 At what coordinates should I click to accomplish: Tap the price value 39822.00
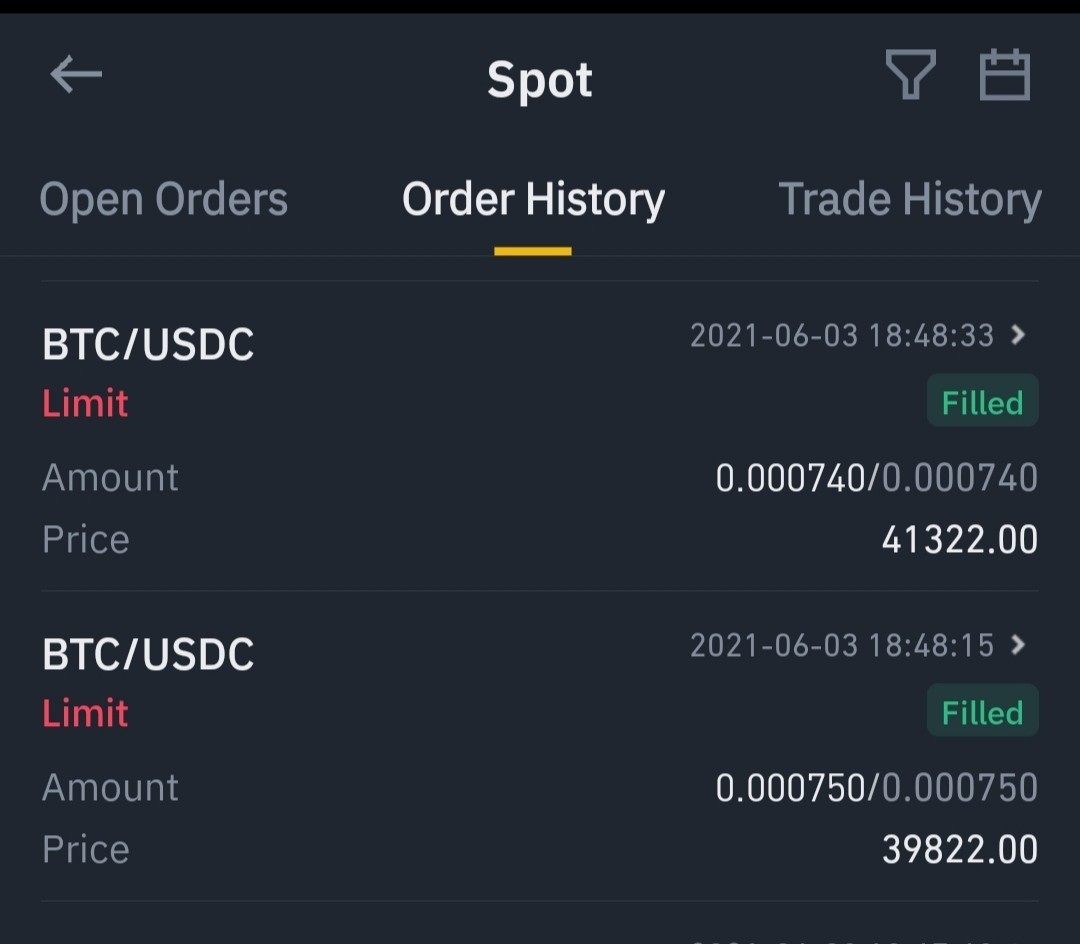coord(959,849)
